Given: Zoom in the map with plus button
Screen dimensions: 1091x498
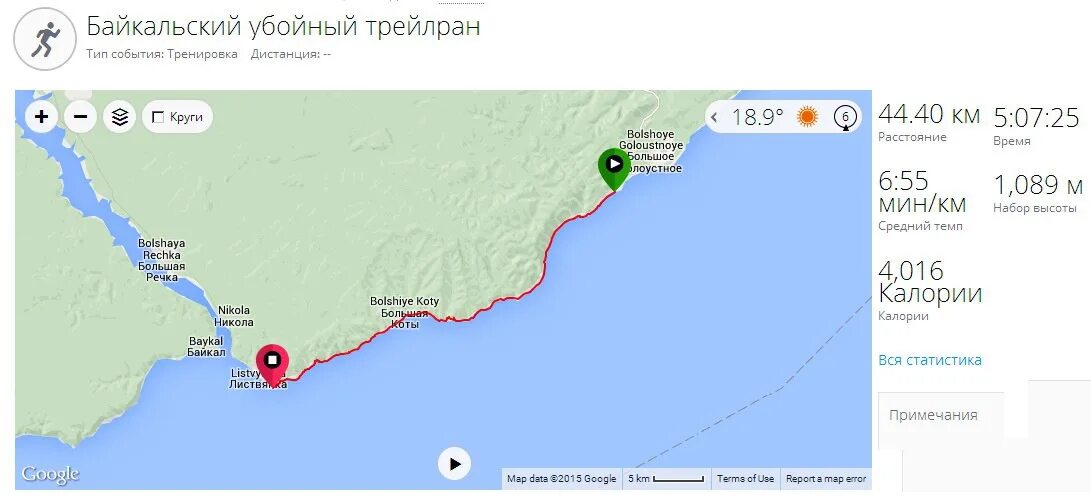Looking at the screenshot, I should coord(41,117).
